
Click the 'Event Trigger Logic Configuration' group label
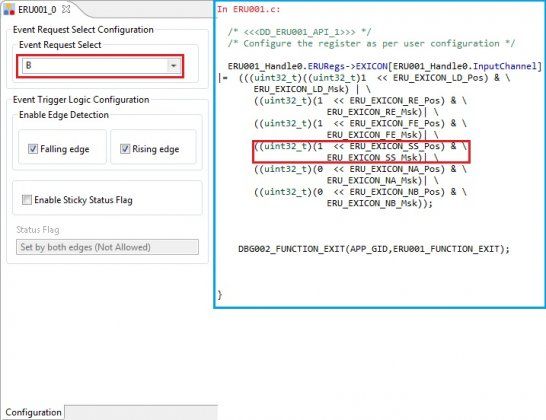(81, 100)
